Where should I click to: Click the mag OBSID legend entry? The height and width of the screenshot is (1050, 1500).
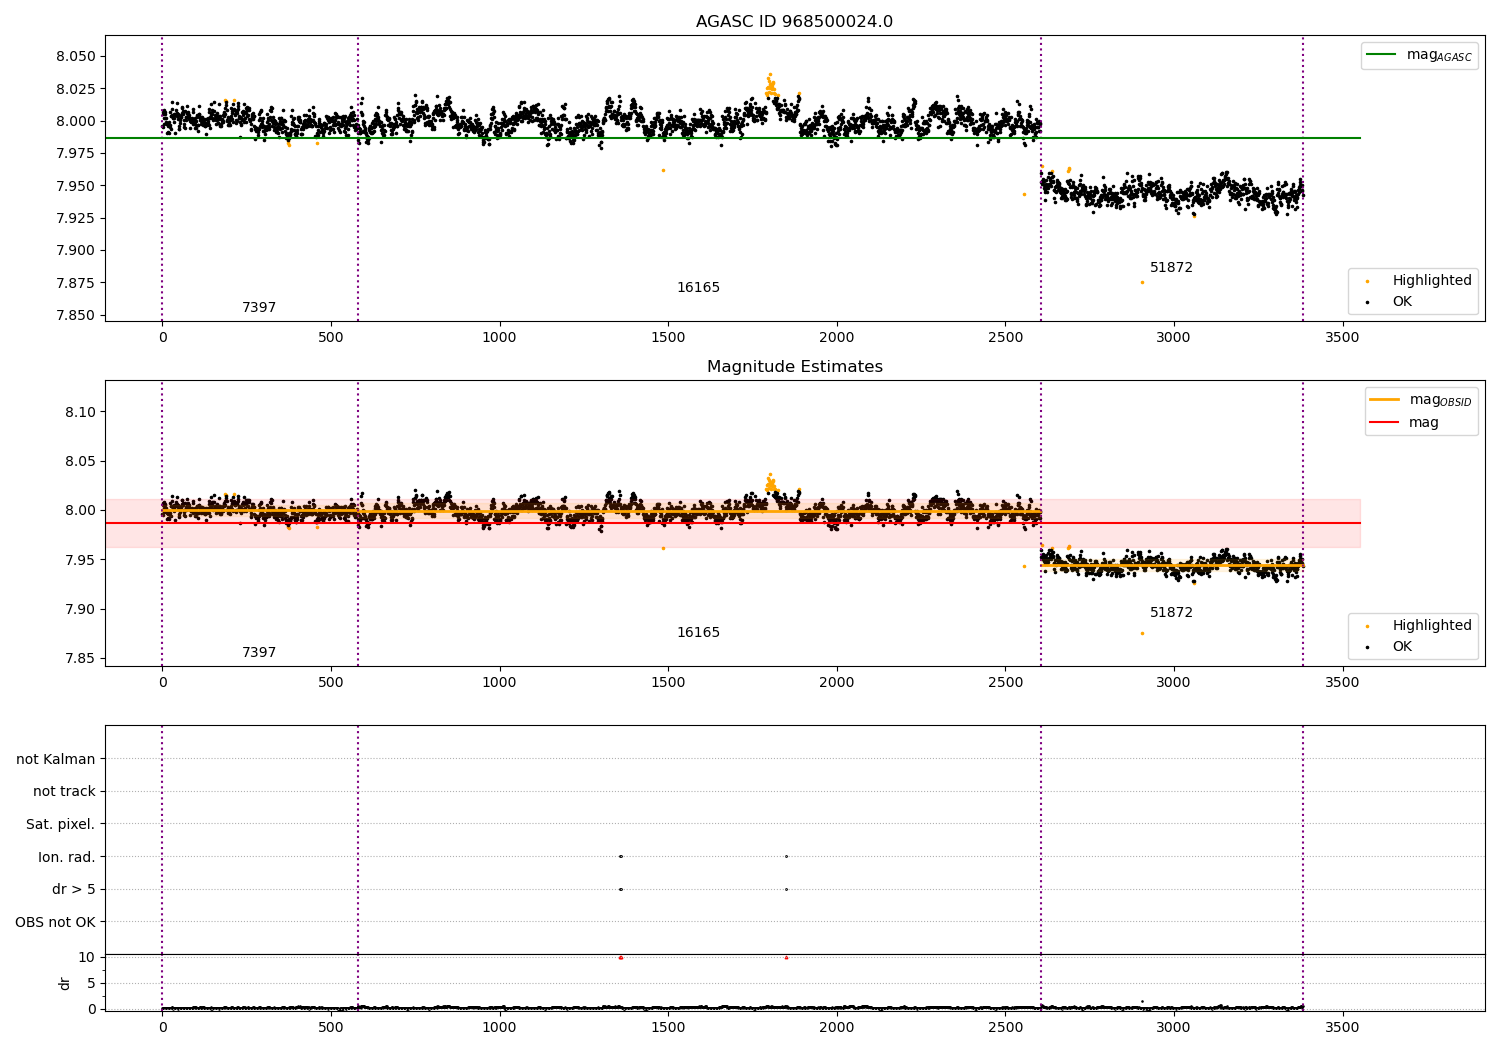1420,400
